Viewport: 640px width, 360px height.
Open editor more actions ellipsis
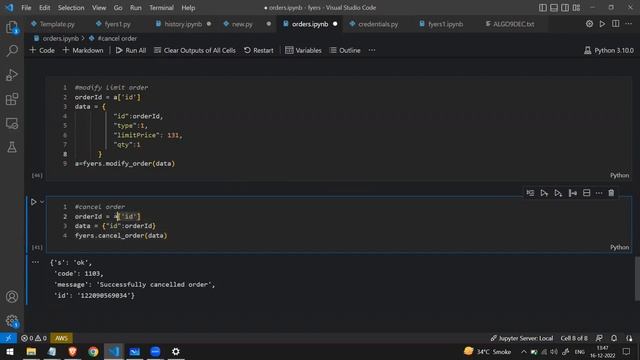click(x=629, y=24)
